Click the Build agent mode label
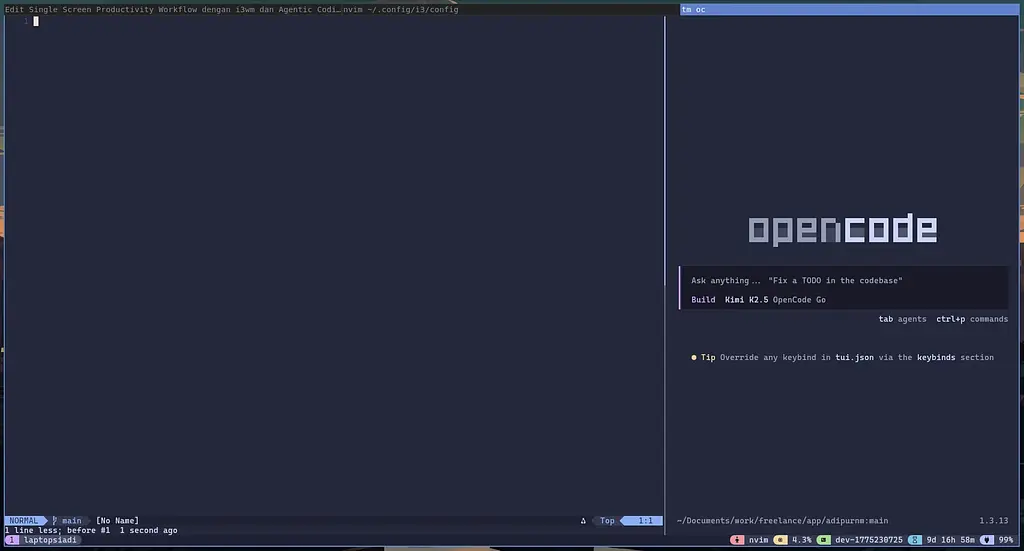Image resolution: width=1024 pixels, height=551 pixels. [703, 300]
